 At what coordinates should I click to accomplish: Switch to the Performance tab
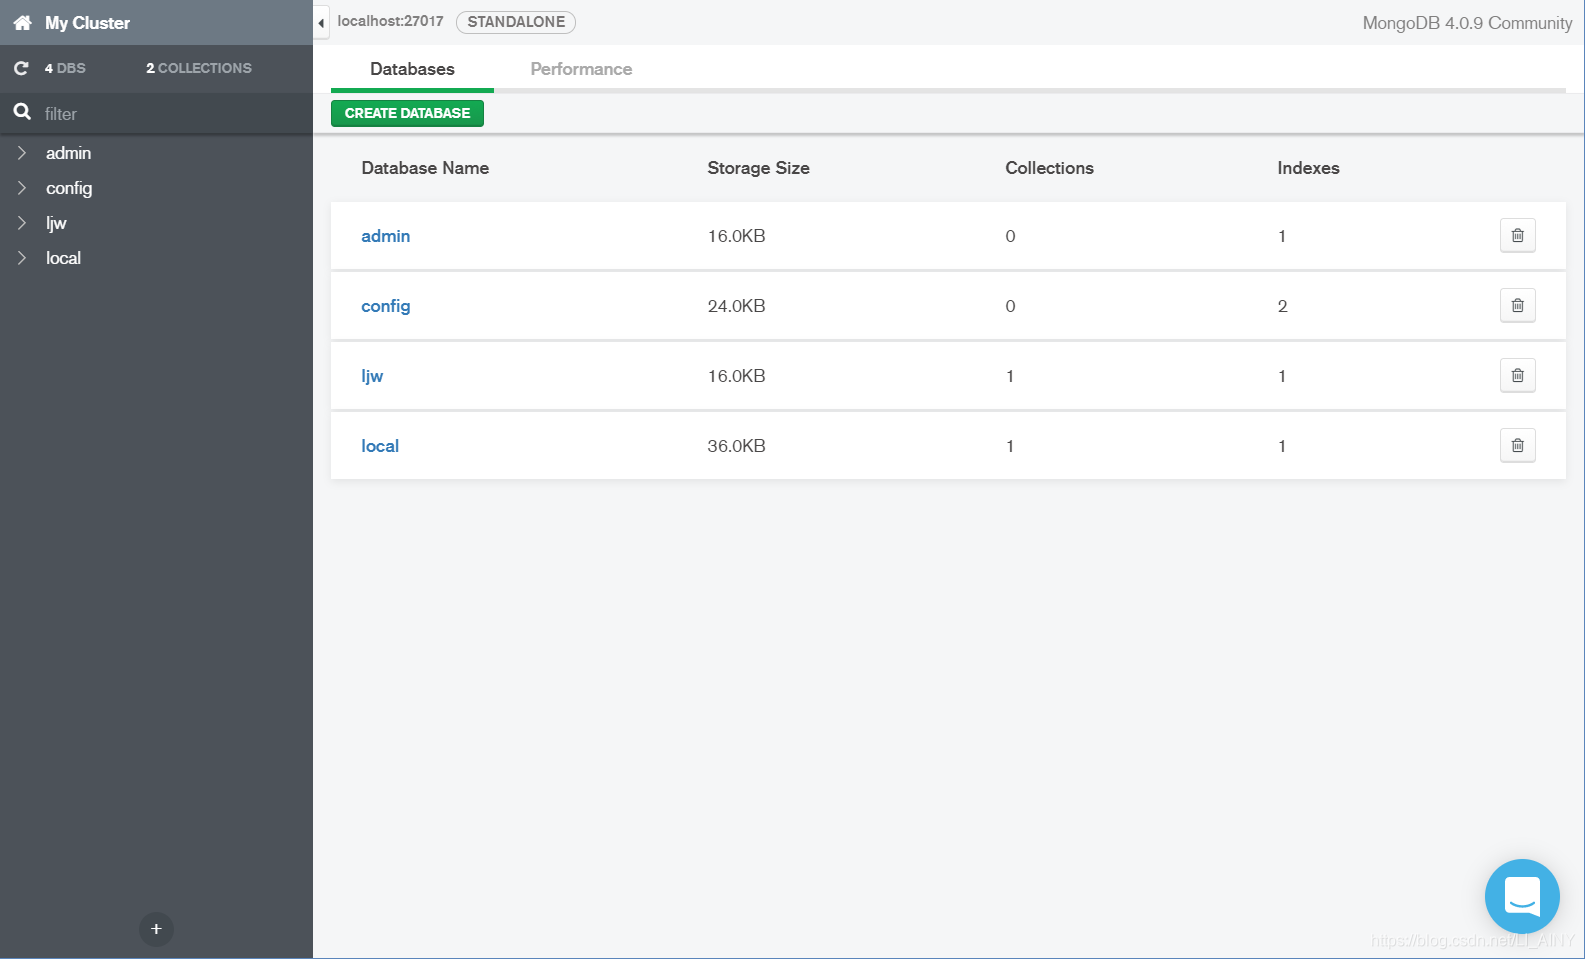581,69
